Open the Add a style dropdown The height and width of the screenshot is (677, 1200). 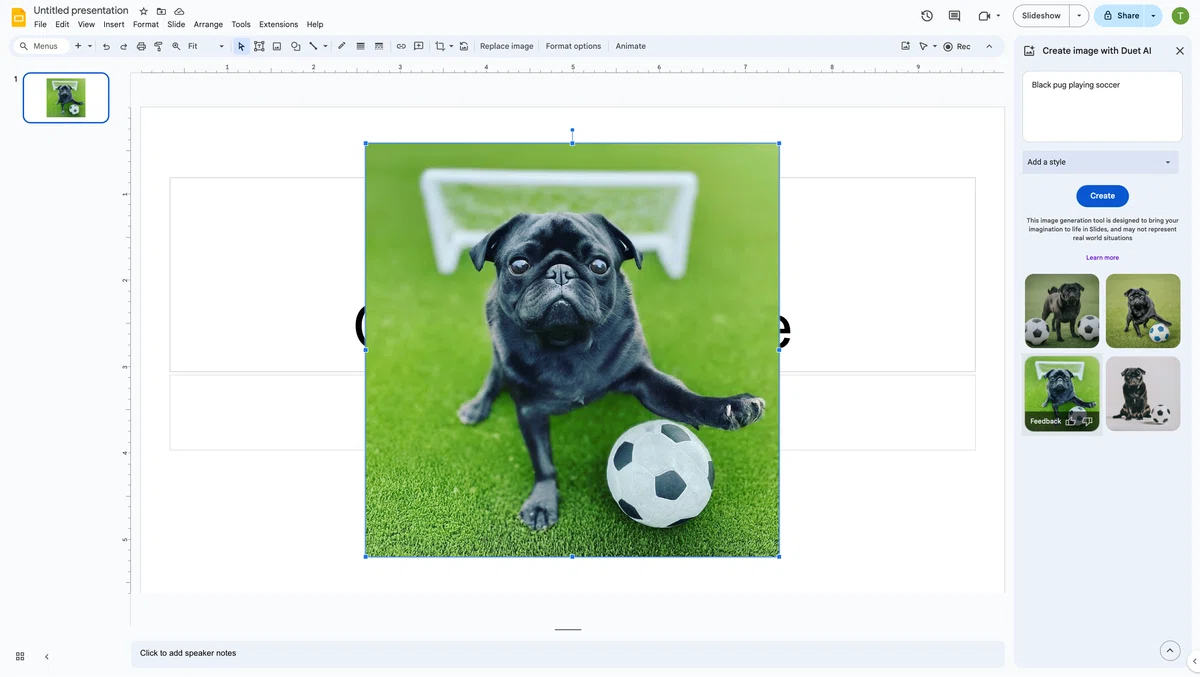click(1100, 162)
